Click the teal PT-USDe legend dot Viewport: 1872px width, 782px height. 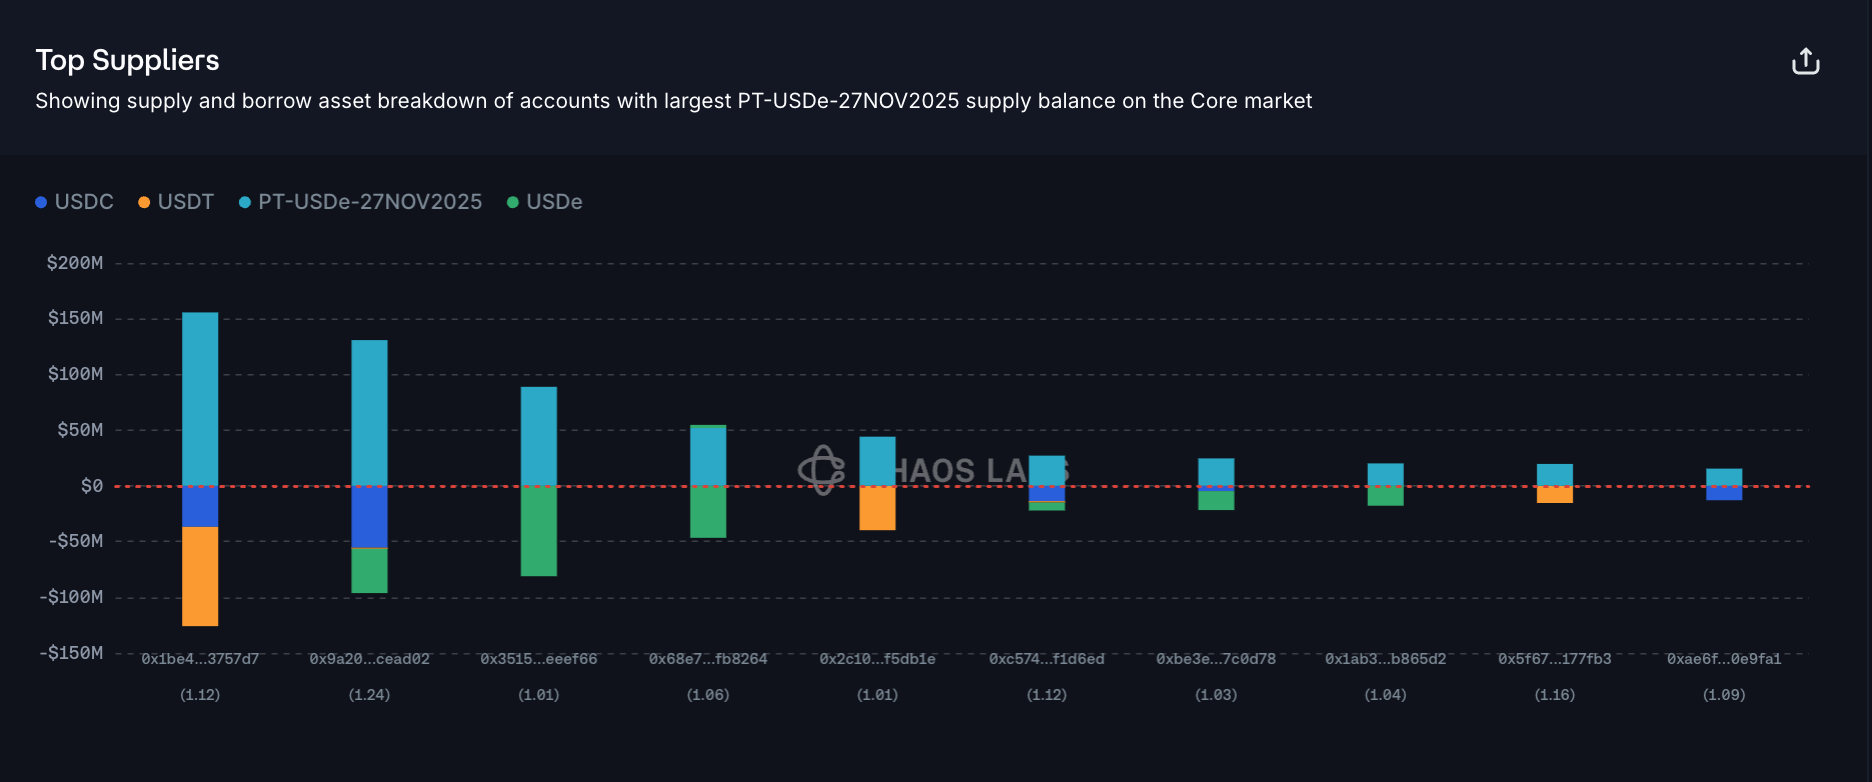click(x=245, y=202)
